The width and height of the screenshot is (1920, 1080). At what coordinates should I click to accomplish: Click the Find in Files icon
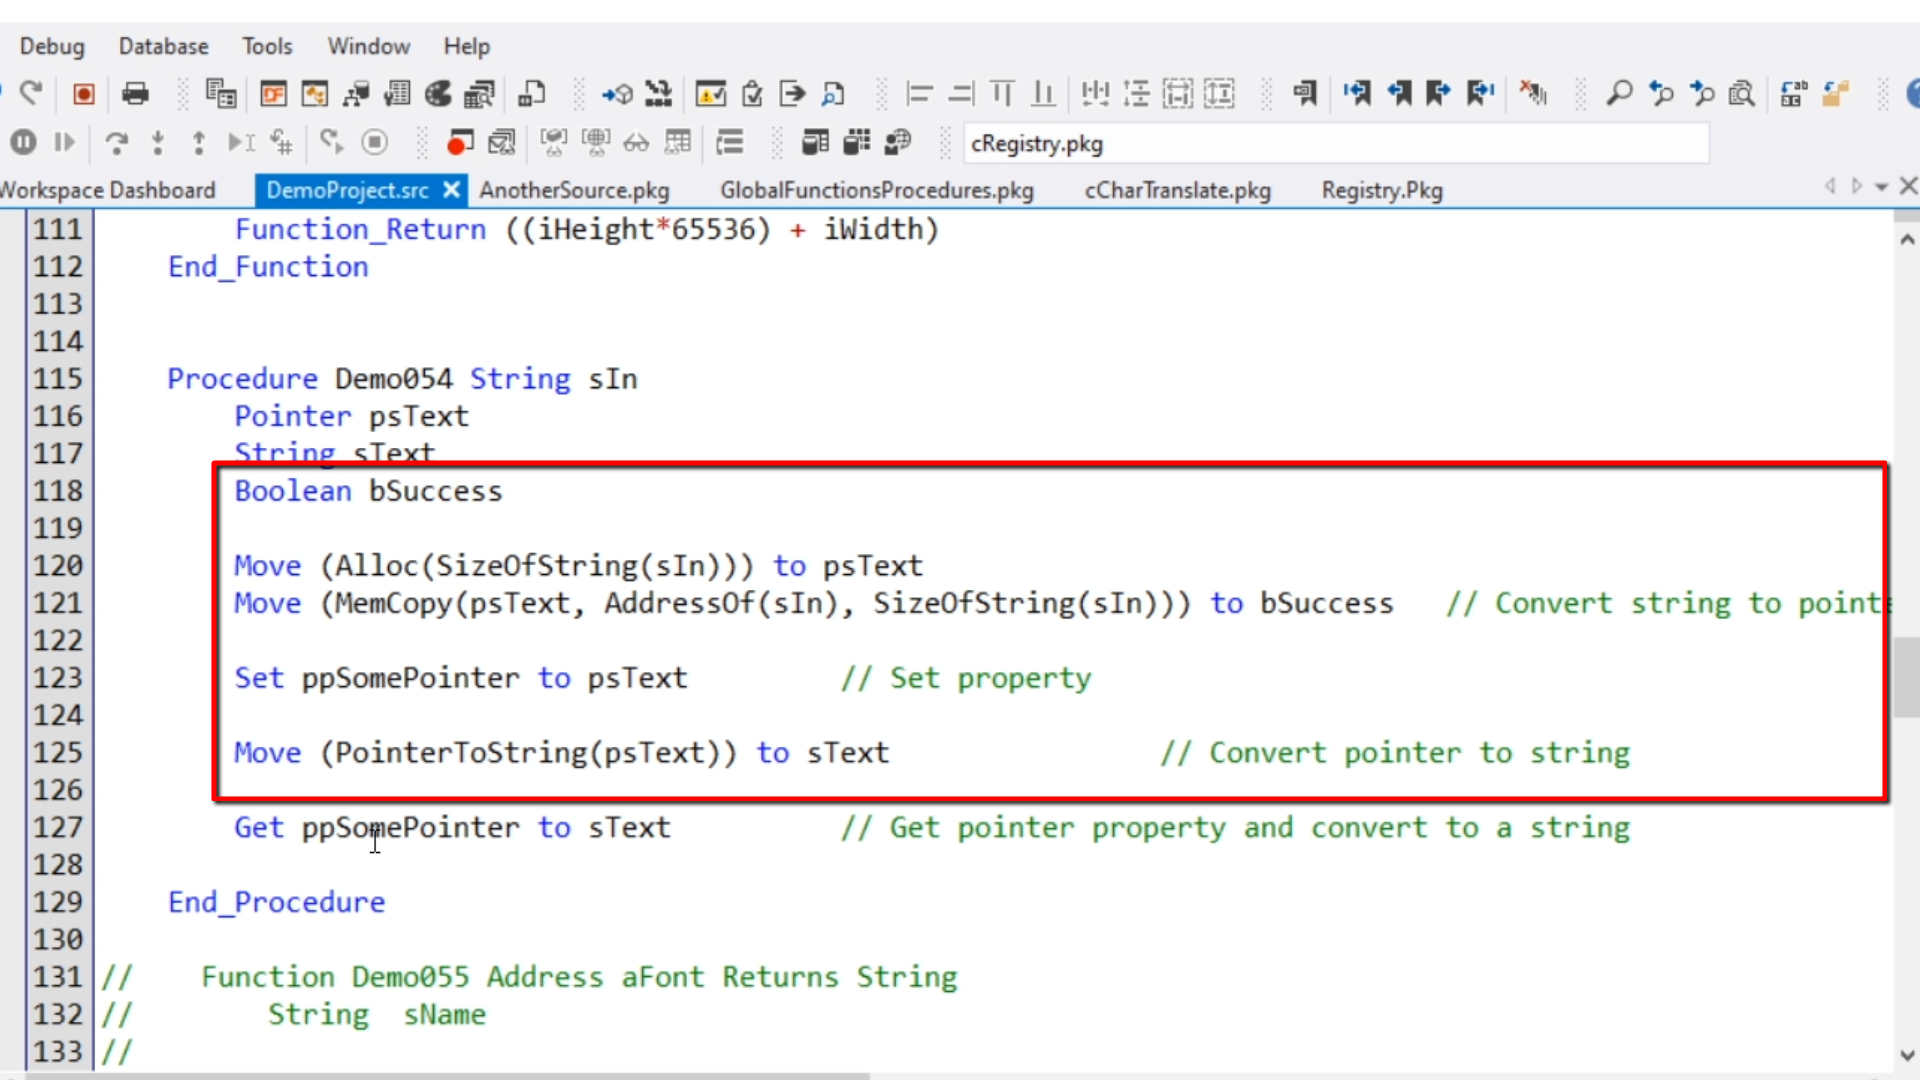pyautogui.click(x=1742, y=94)
